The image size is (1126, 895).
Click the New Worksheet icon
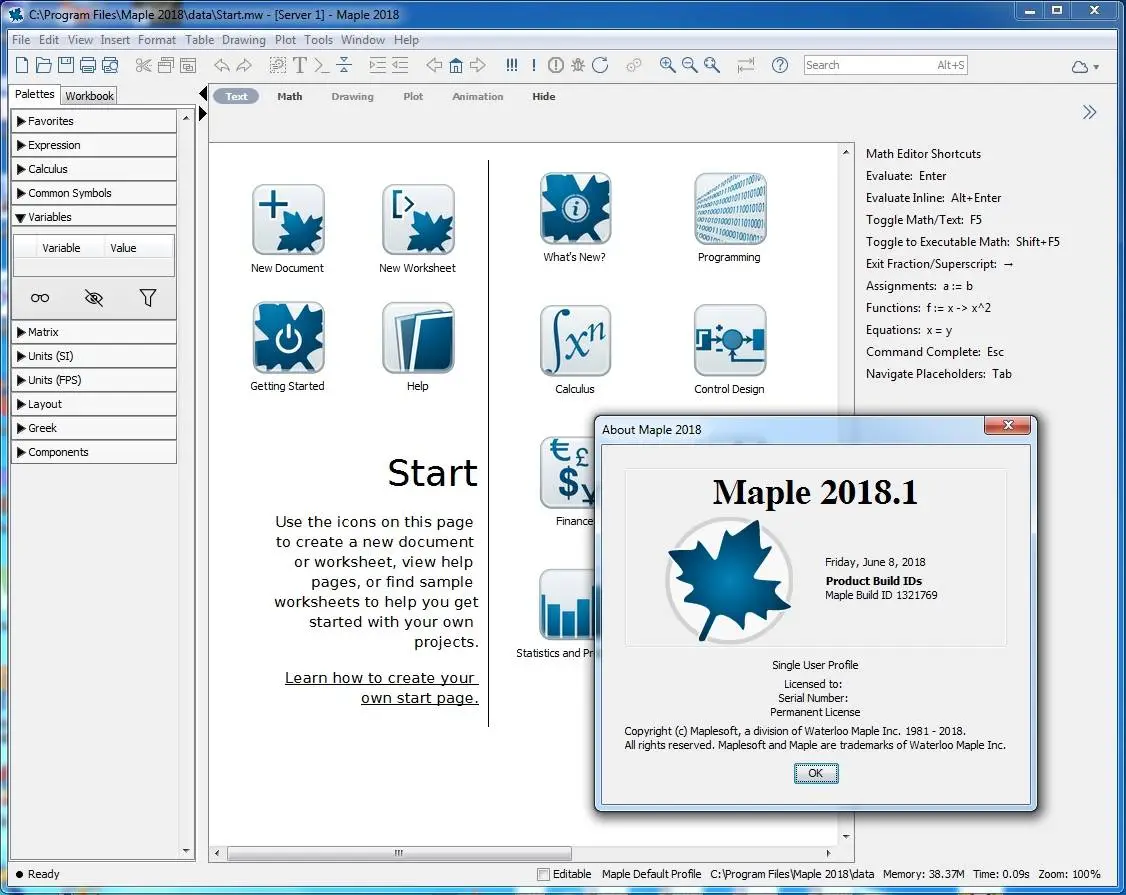click(418, 220)
